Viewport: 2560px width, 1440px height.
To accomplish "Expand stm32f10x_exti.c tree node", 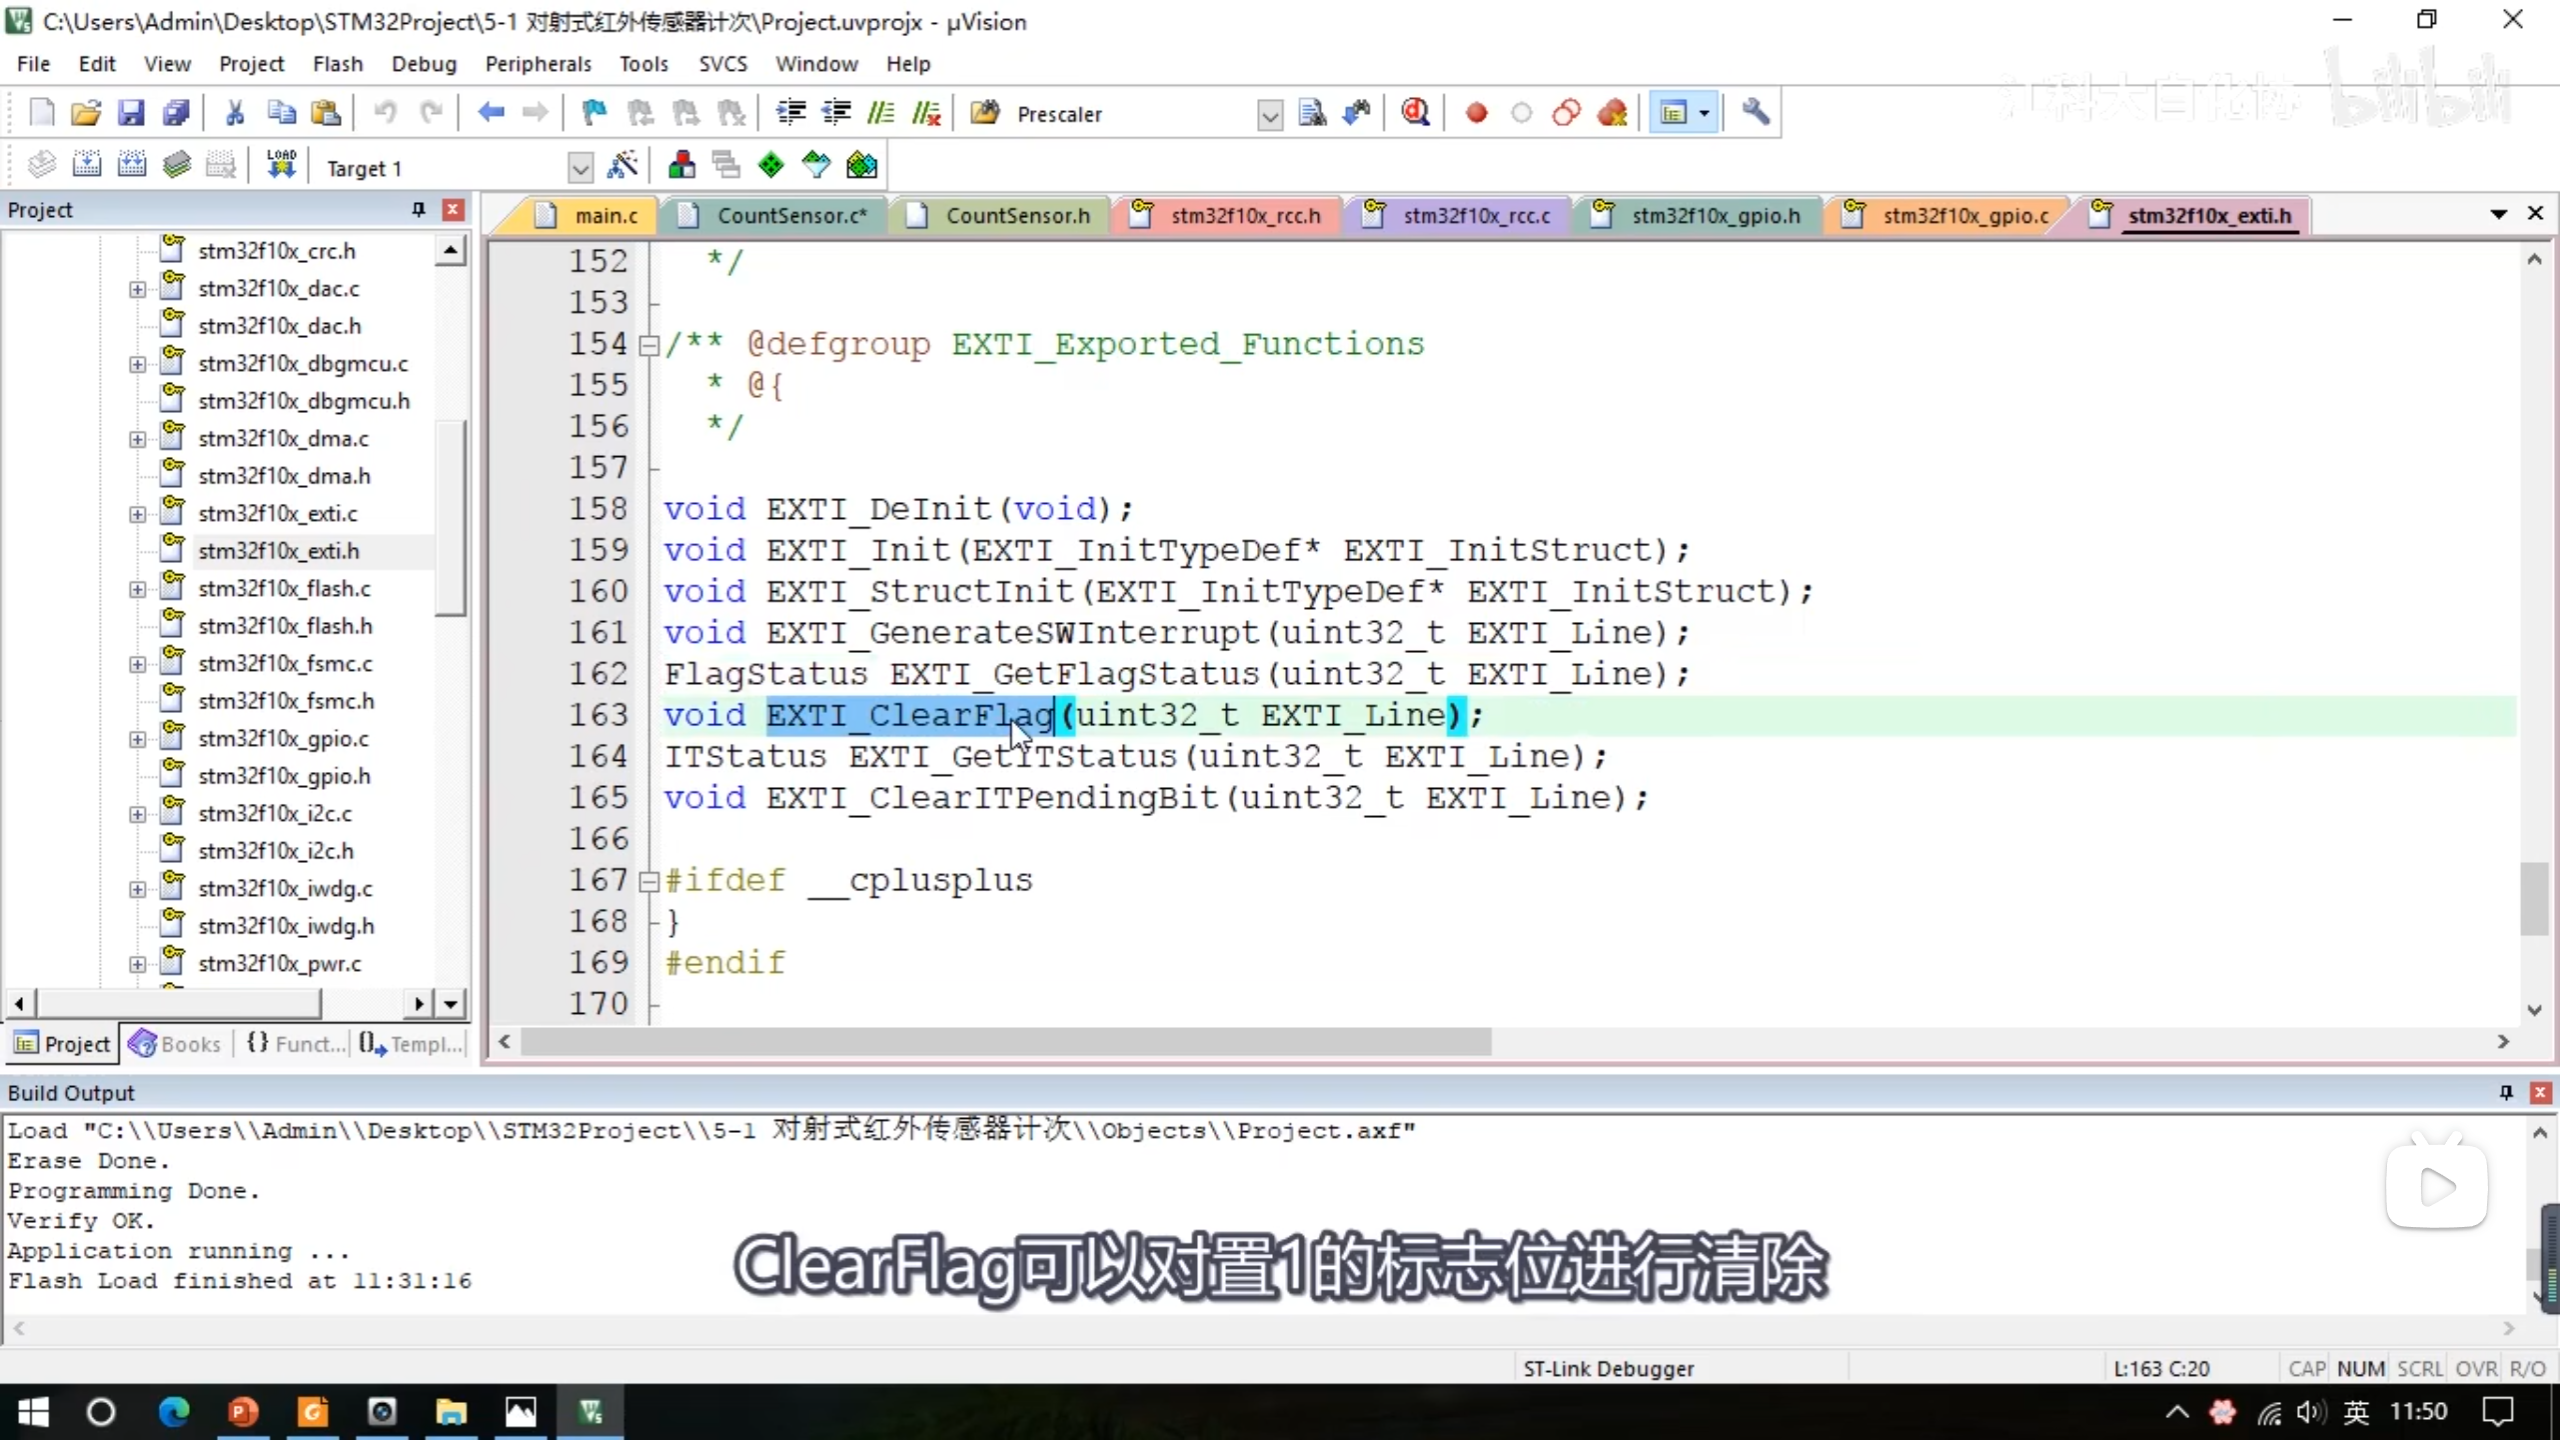I will (x=137, y=514).
